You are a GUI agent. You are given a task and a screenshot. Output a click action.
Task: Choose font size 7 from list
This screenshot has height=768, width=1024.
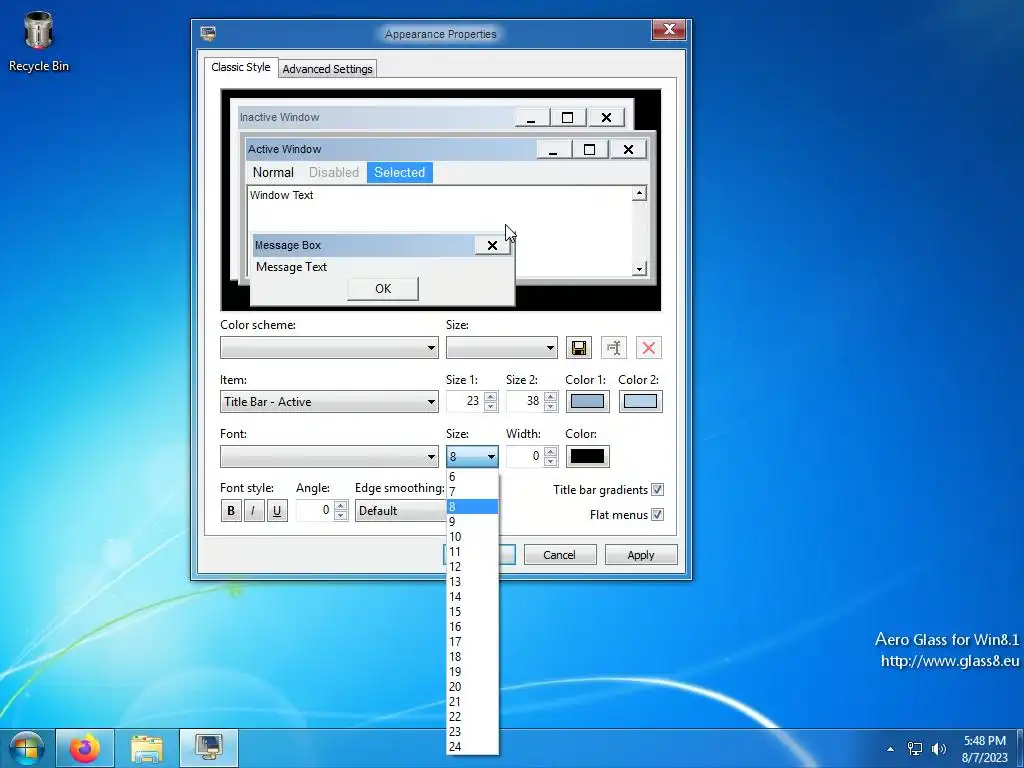point(472,492)
